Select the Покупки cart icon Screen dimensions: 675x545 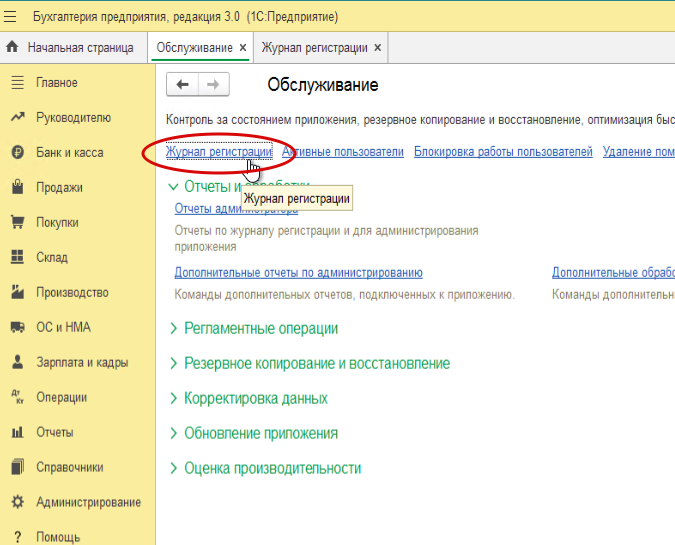17,222
